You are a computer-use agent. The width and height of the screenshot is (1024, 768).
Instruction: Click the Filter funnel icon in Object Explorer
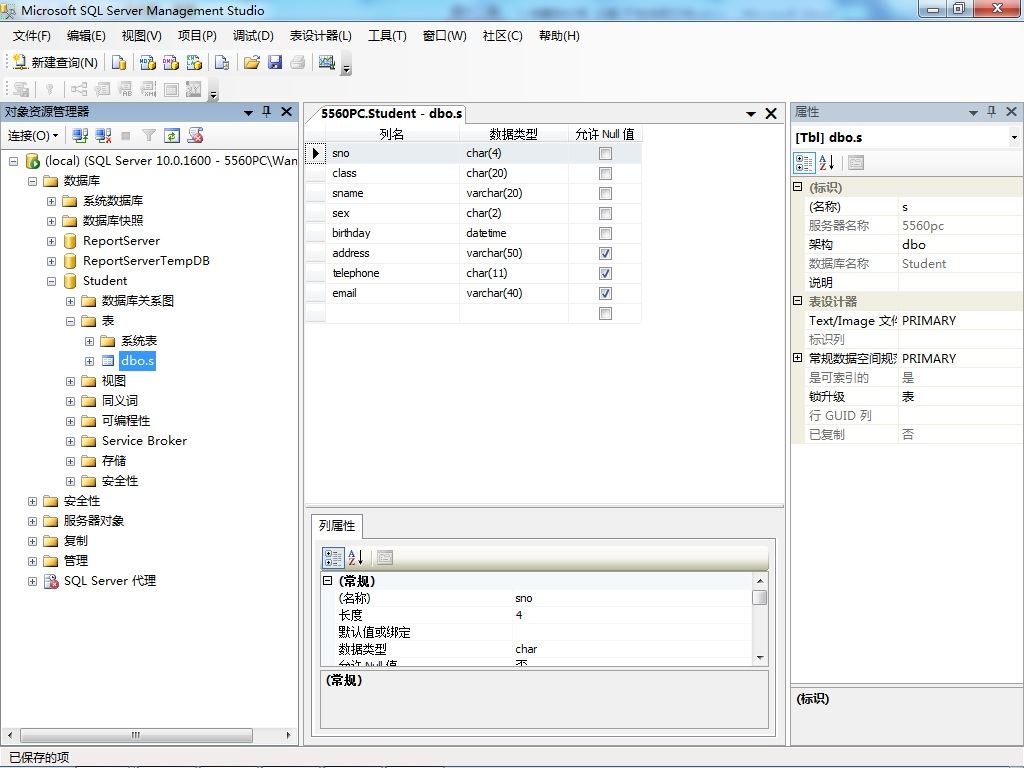coord(149,135)
